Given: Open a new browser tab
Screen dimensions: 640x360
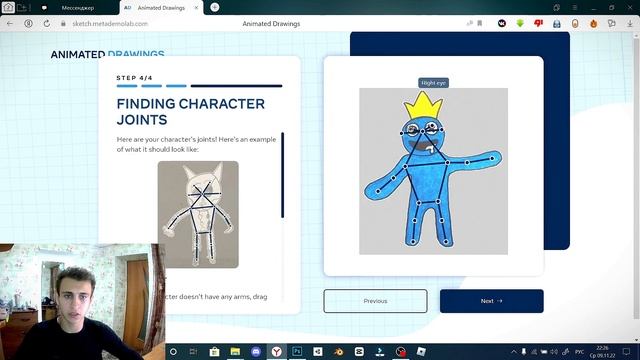Looking at the screenshot, I should (x=215, y=7).
